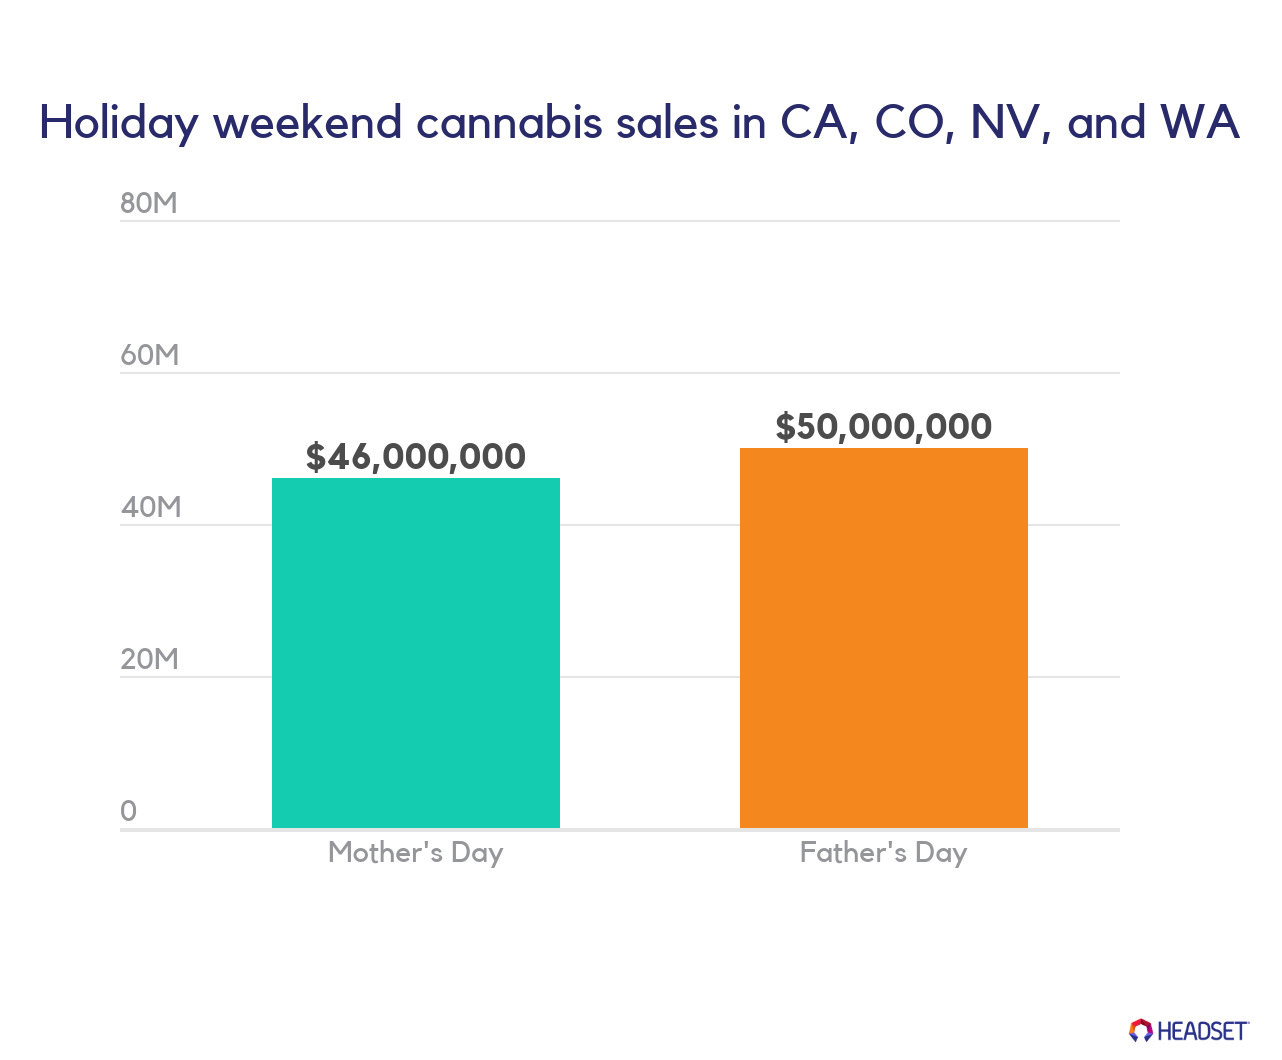Click the baseline x-axis line
This screenshot has height=1060, width=1282.
620,829
